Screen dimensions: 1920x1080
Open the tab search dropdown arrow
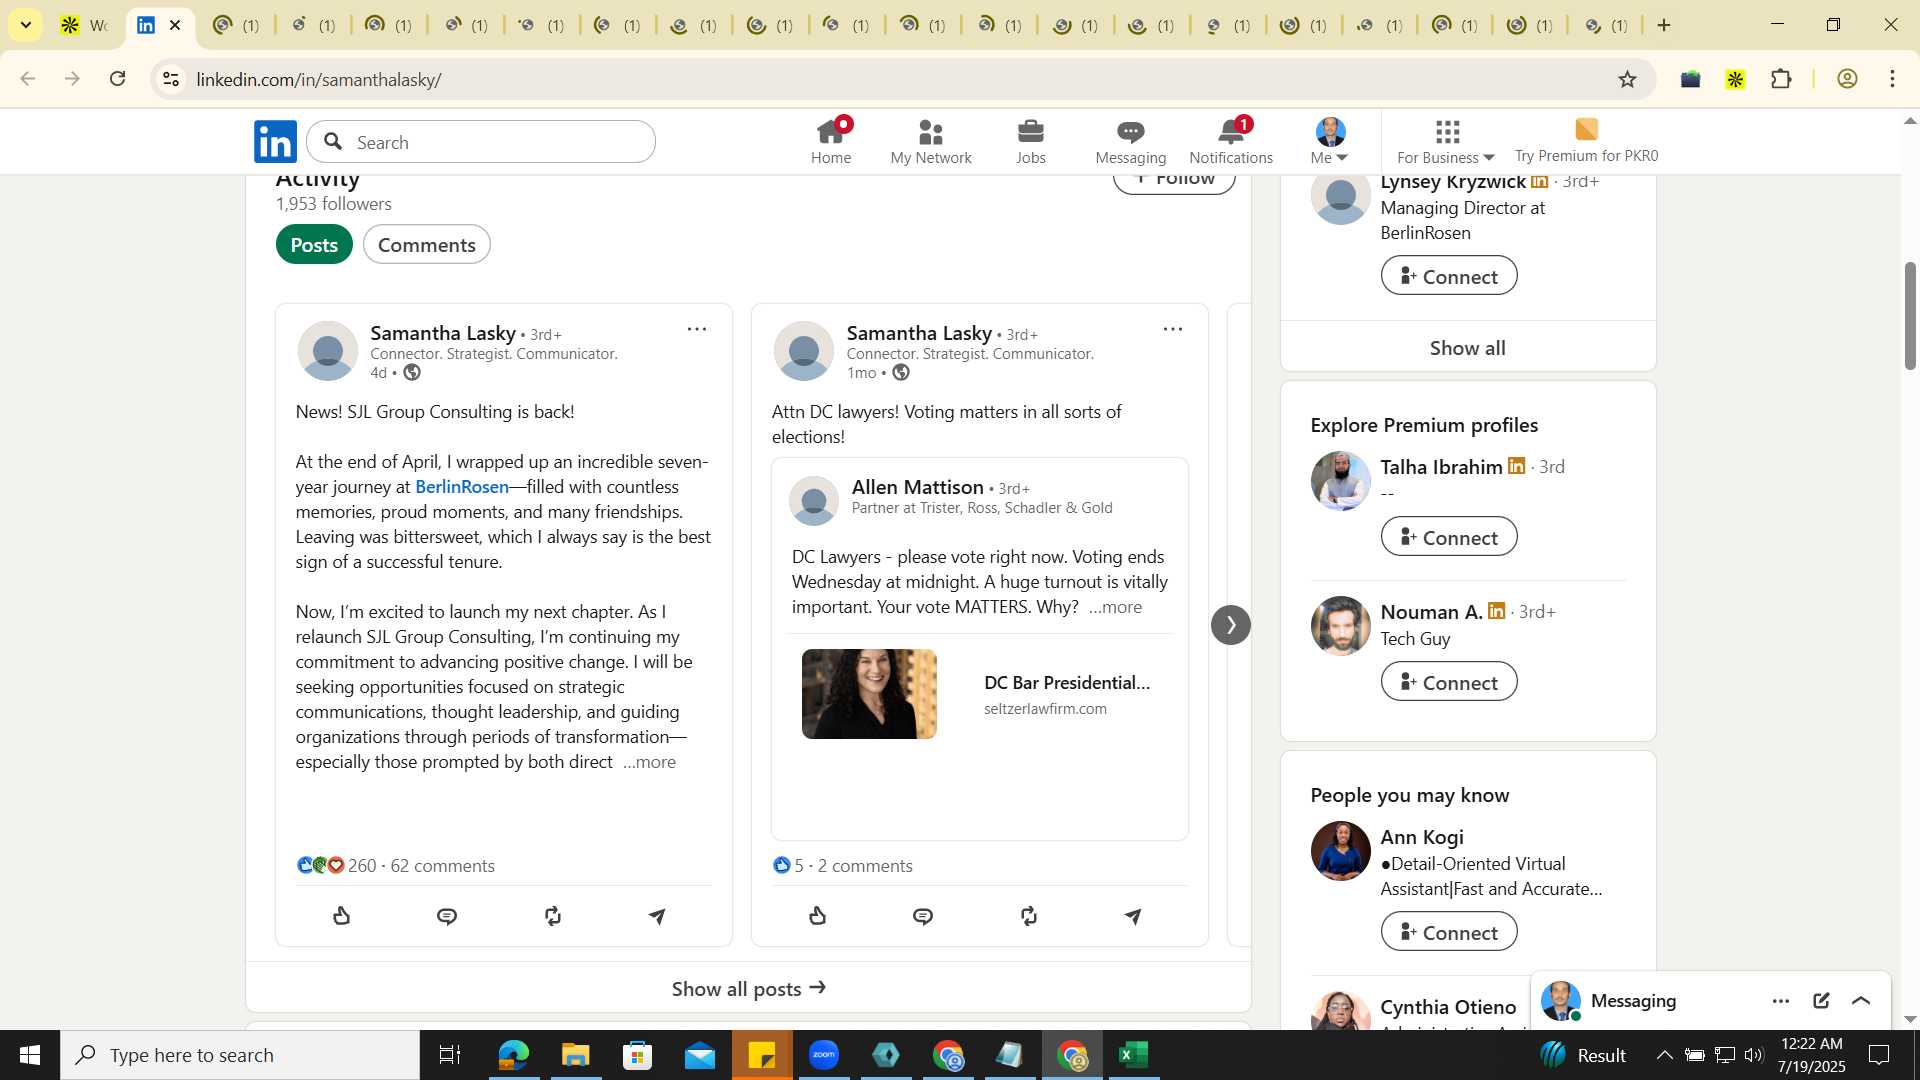coord(26,25)
